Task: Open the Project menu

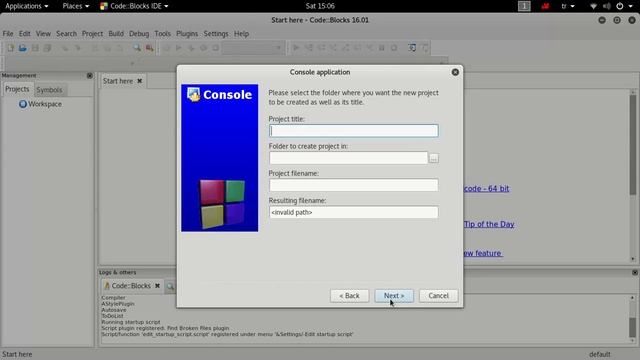Action: click(x=92, y=34)
